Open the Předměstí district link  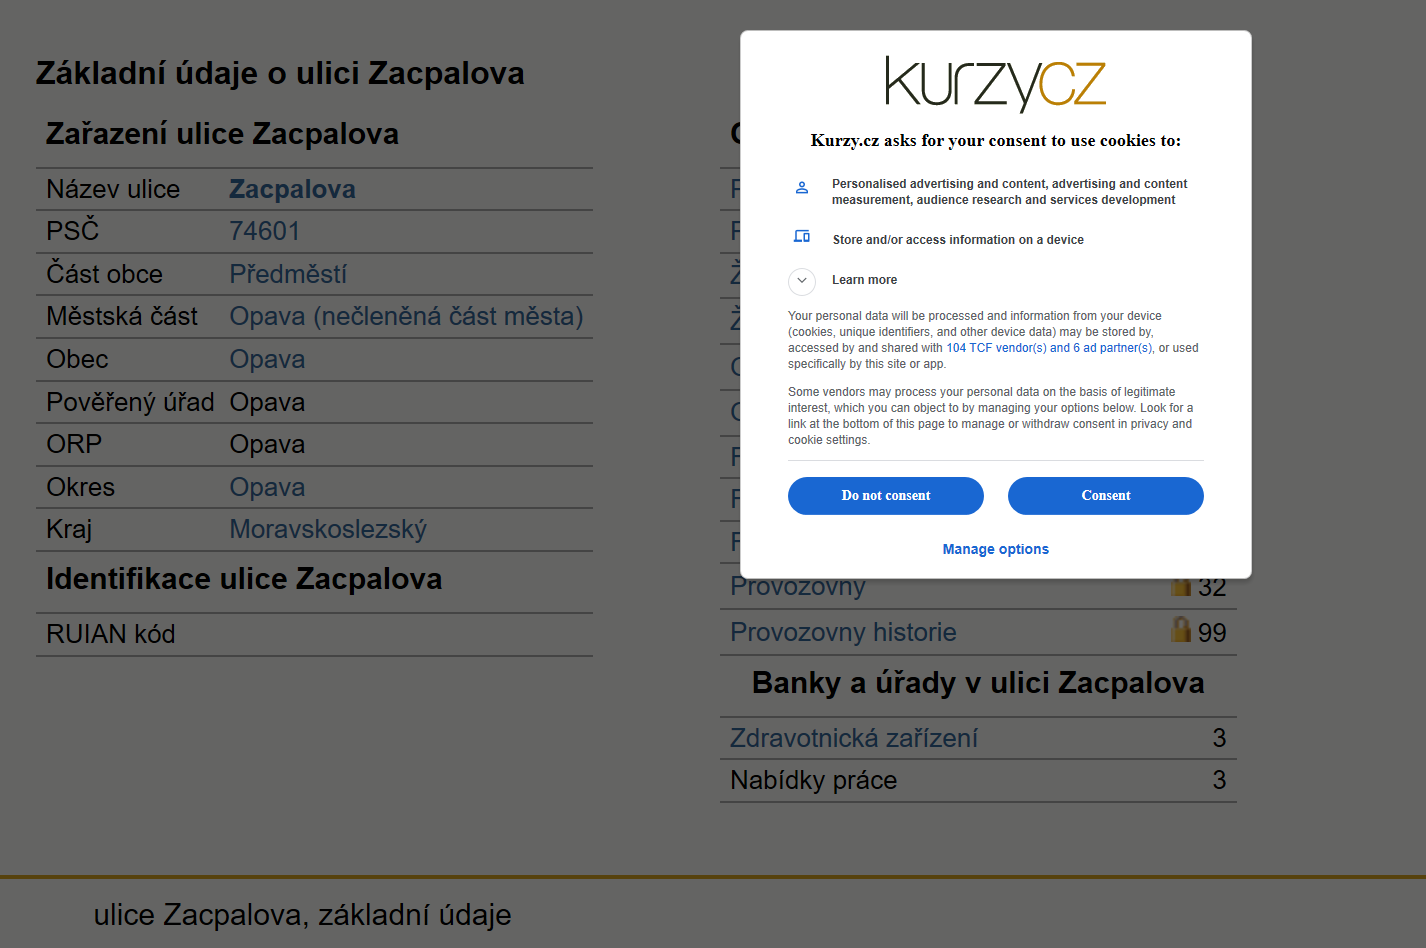click(x=289, y=274)
